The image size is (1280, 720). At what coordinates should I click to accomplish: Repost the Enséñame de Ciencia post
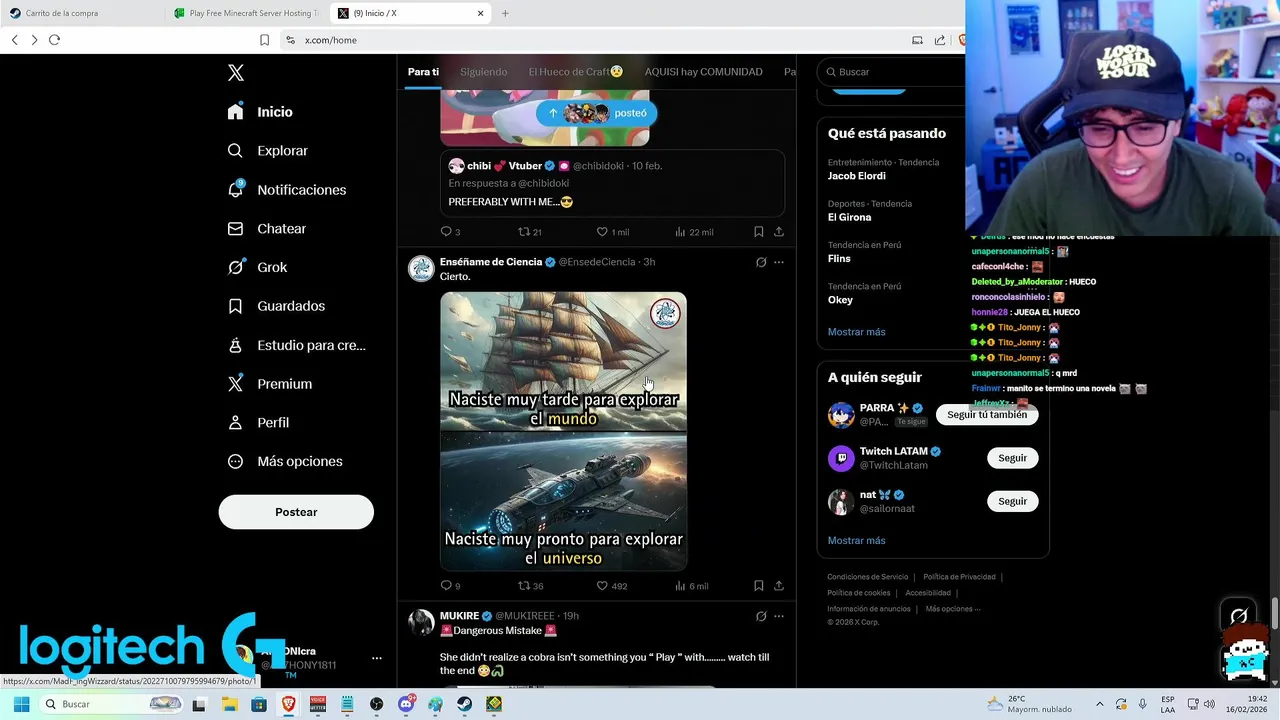[530, 586]
